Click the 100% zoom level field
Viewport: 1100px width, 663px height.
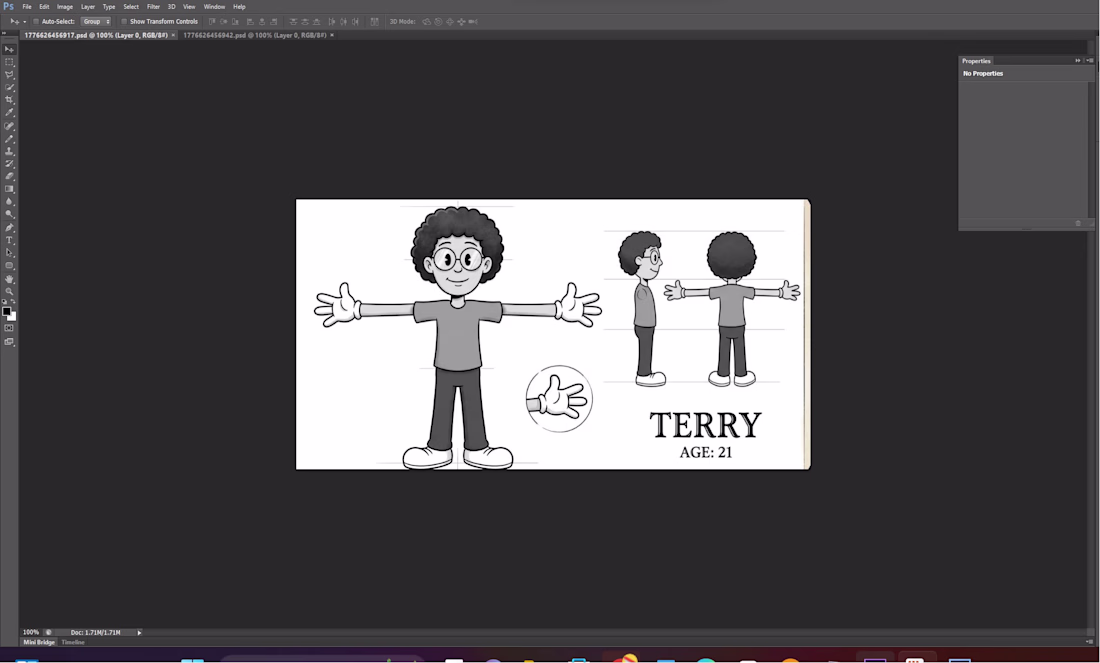click(31, 633)
